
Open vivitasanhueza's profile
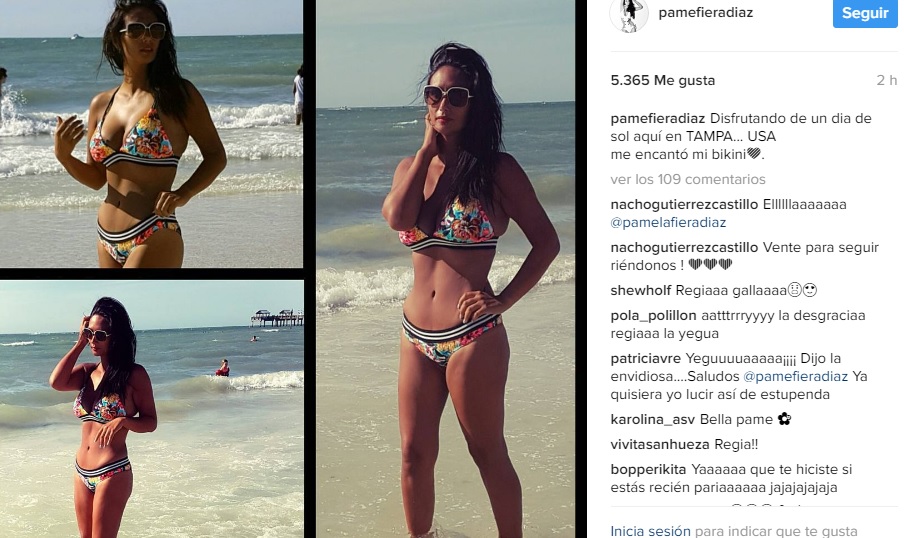click(660, 445)
